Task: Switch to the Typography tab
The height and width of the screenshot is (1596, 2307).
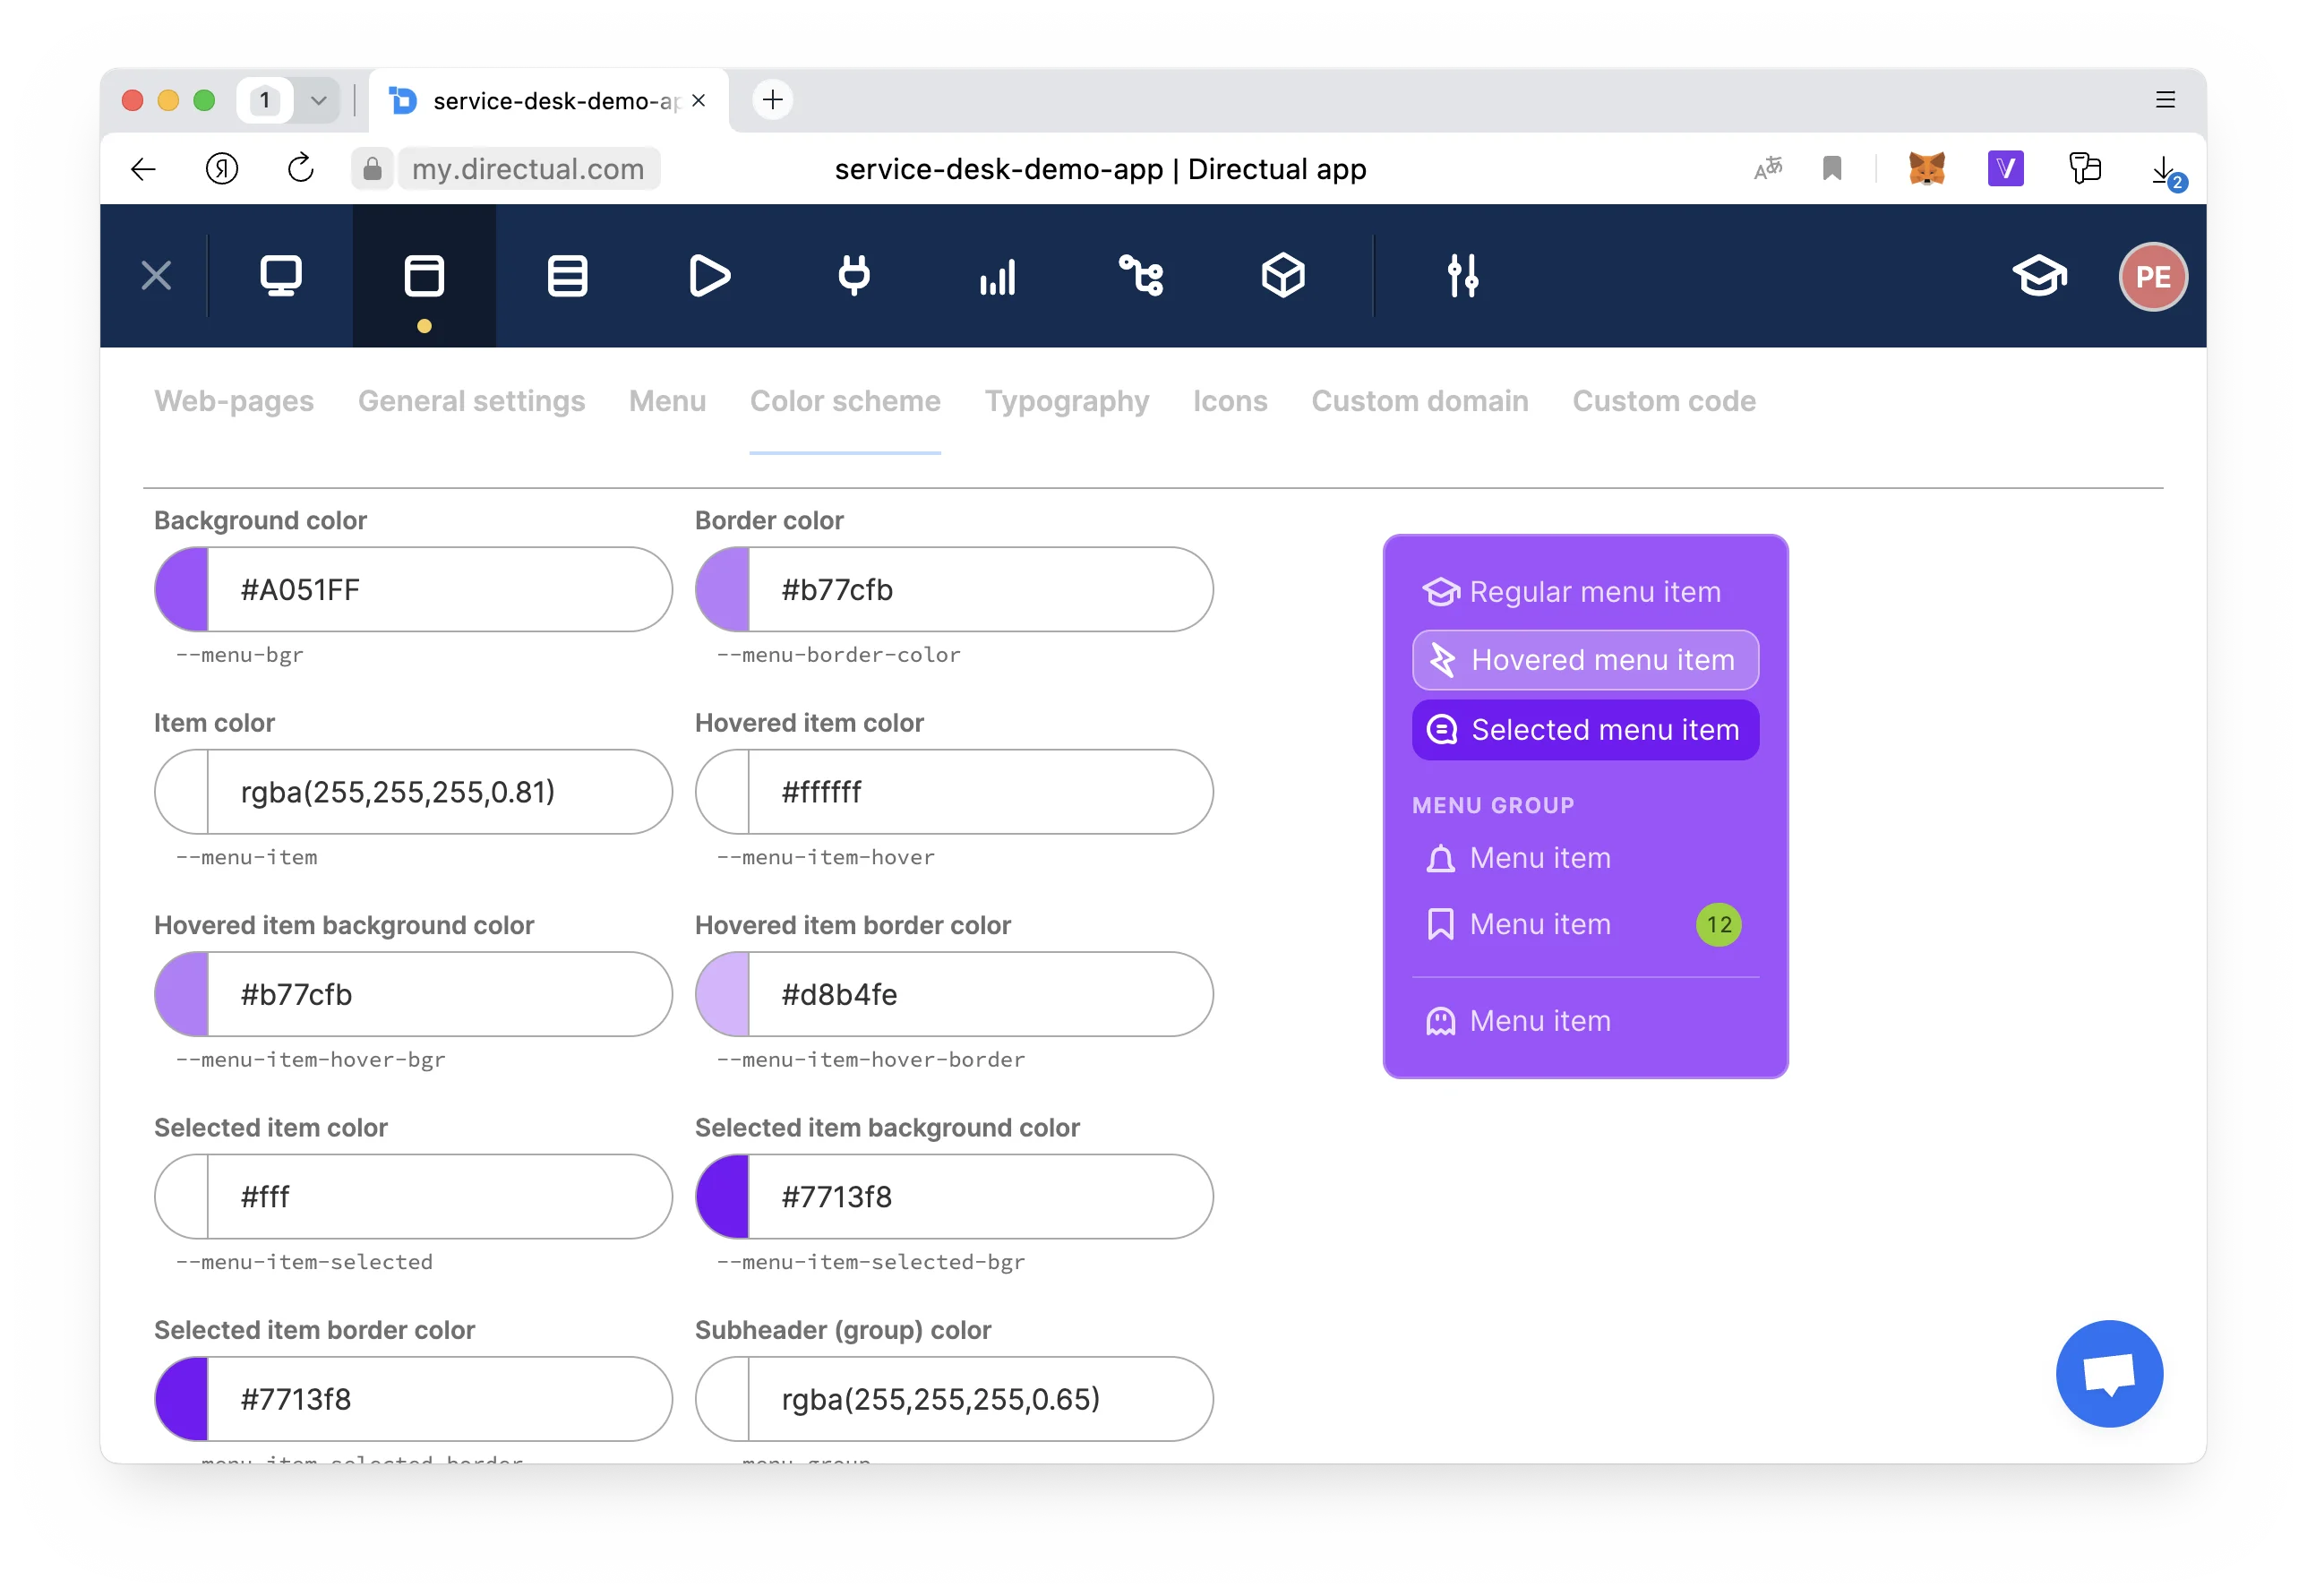Action: (1066, 401)
